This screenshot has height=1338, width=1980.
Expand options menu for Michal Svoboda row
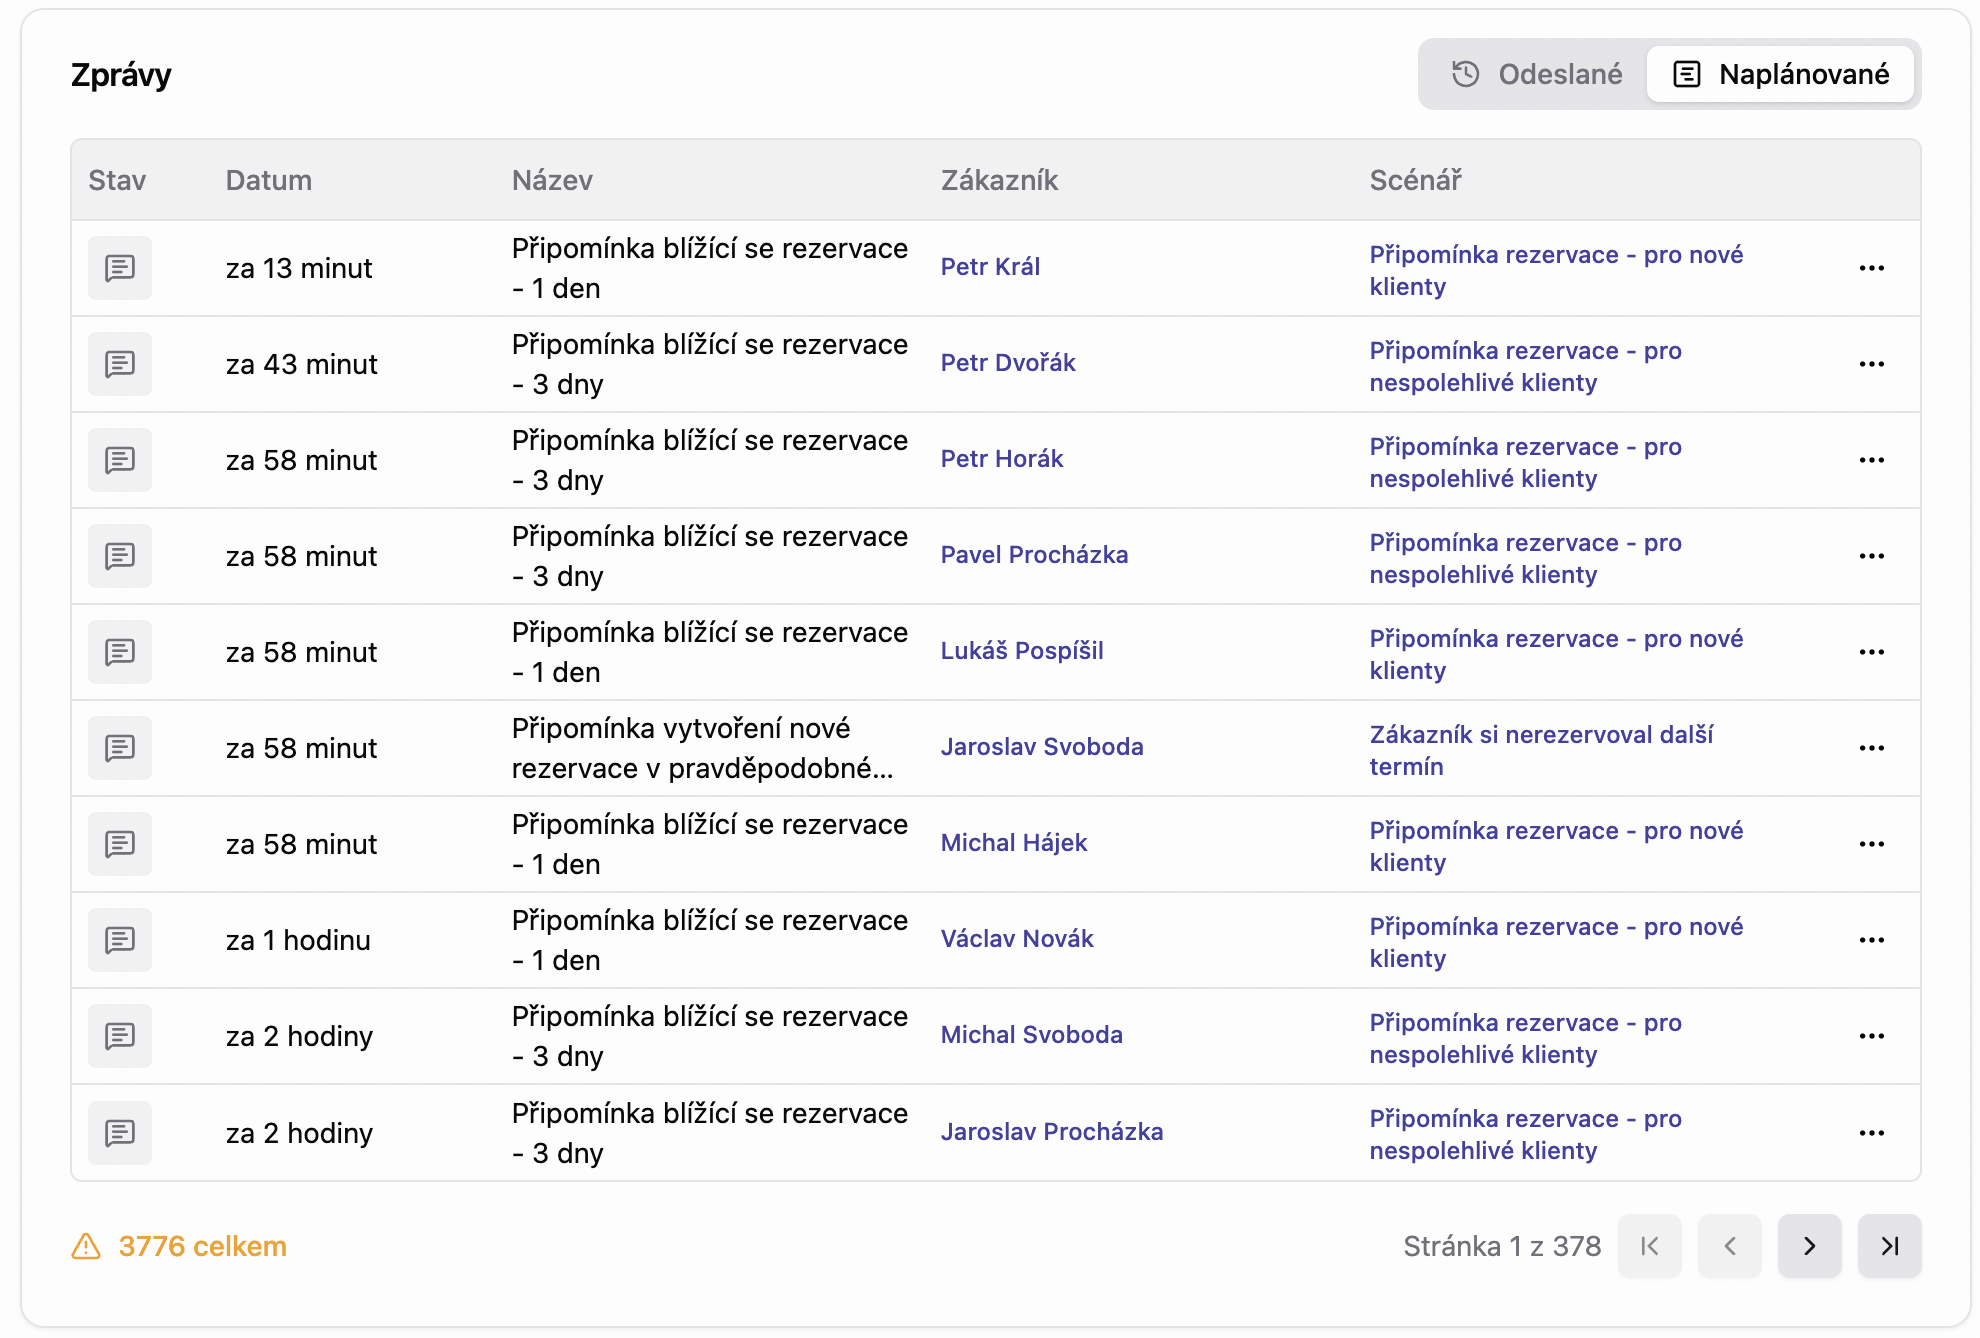click(1871, 1036)
